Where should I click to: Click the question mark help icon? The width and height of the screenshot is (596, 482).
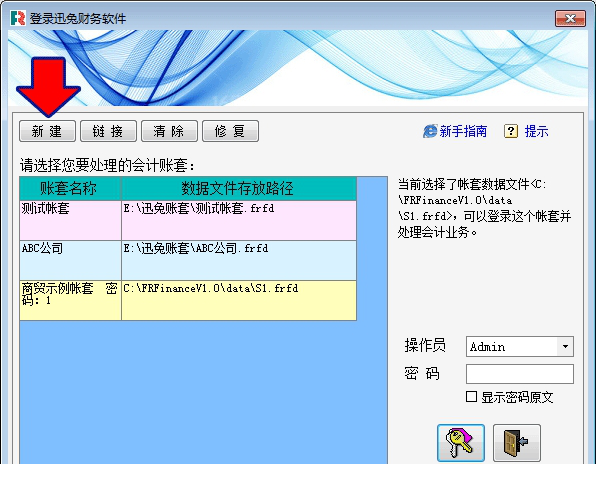coord(511,132)
